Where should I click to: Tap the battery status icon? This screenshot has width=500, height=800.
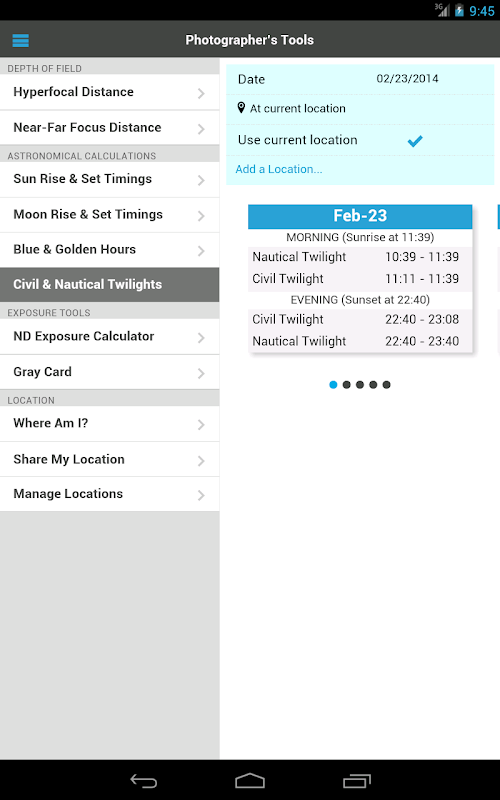[x=459, y=10]
